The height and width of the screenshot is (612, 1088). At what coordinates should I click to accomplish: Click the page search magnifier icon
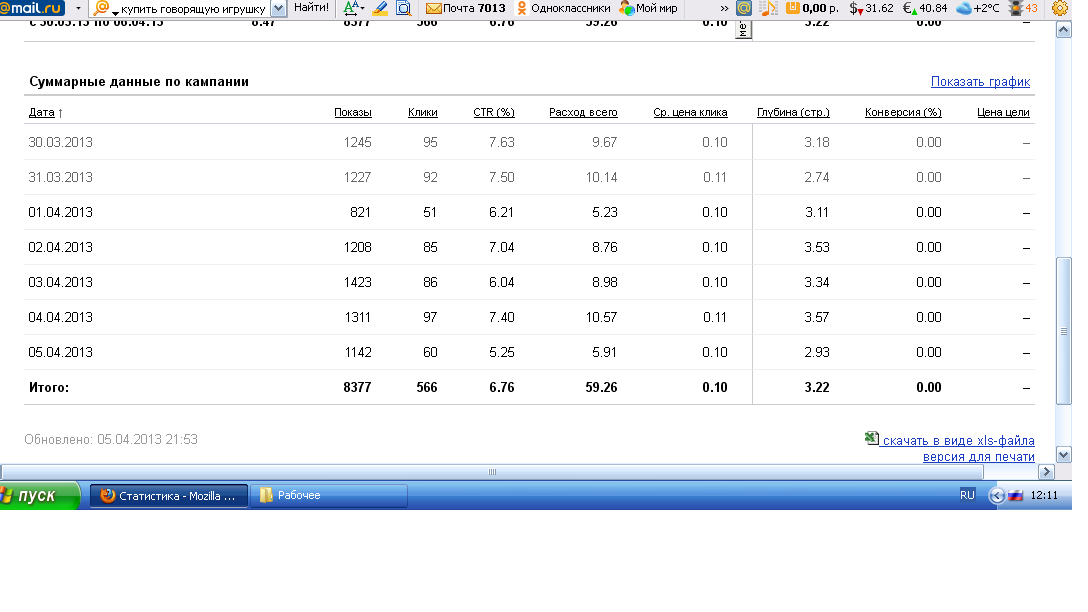coord(403,8)
